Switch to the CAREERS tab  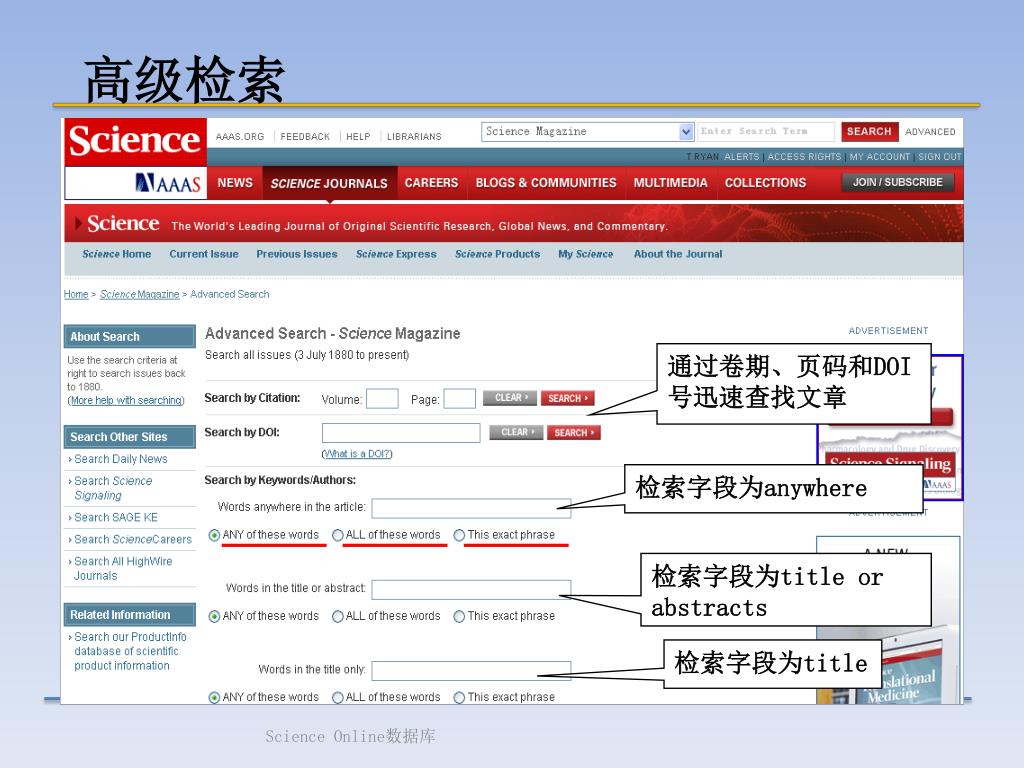coord(431,183)
